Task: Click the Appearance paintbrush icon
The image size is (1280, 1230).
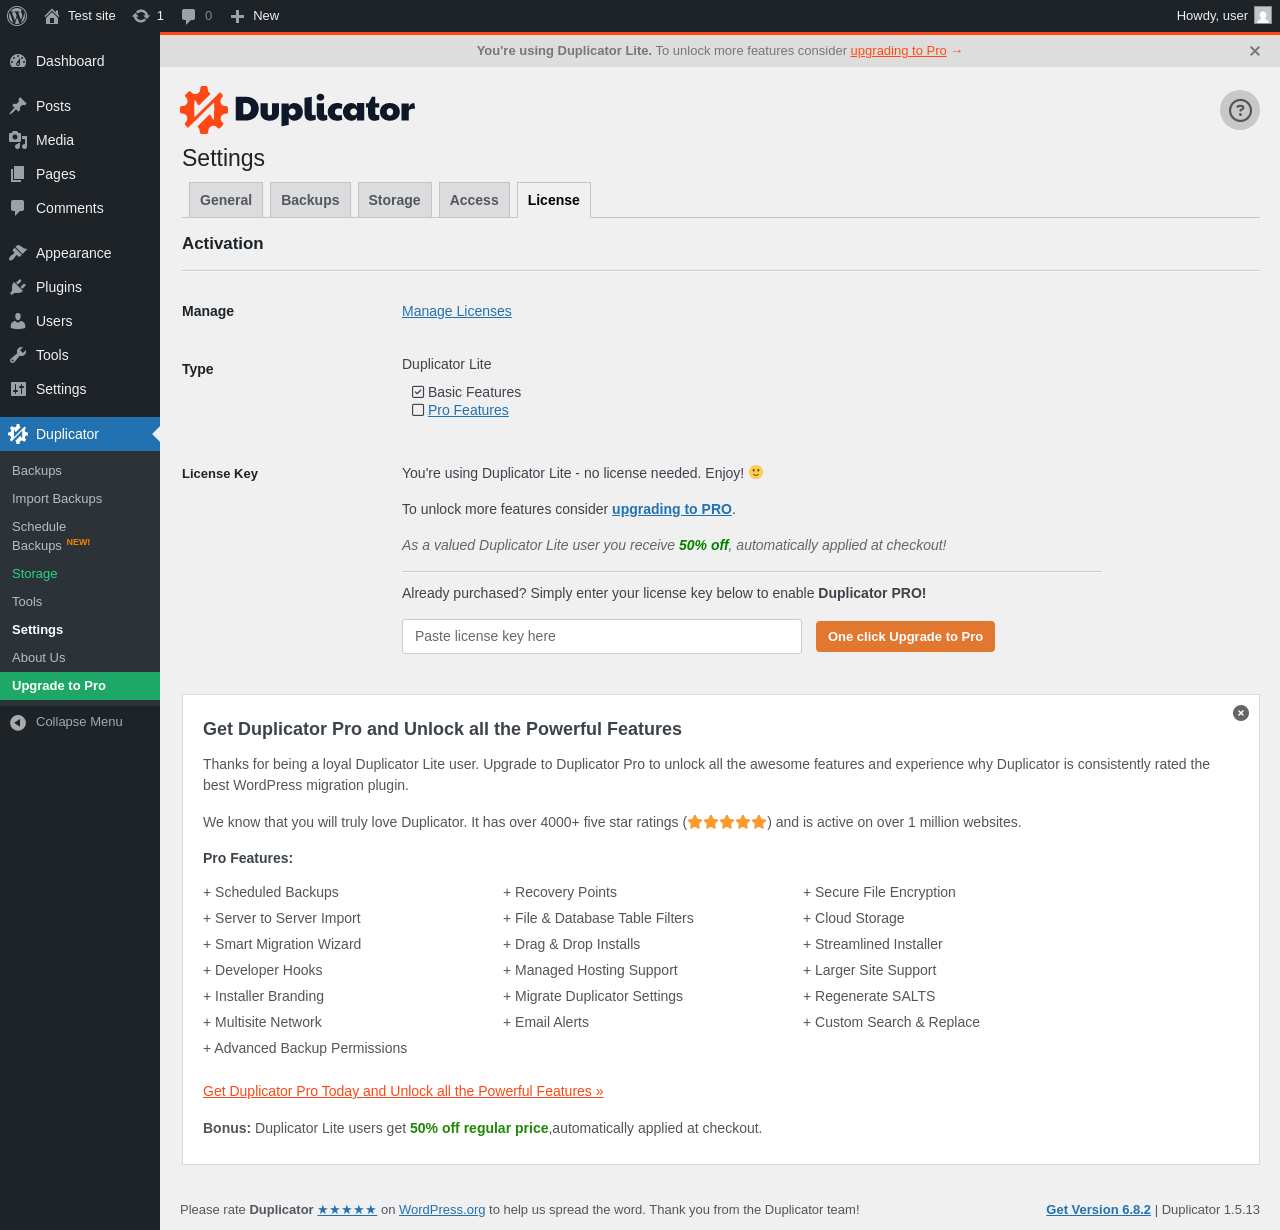Action: pos(18,253)
